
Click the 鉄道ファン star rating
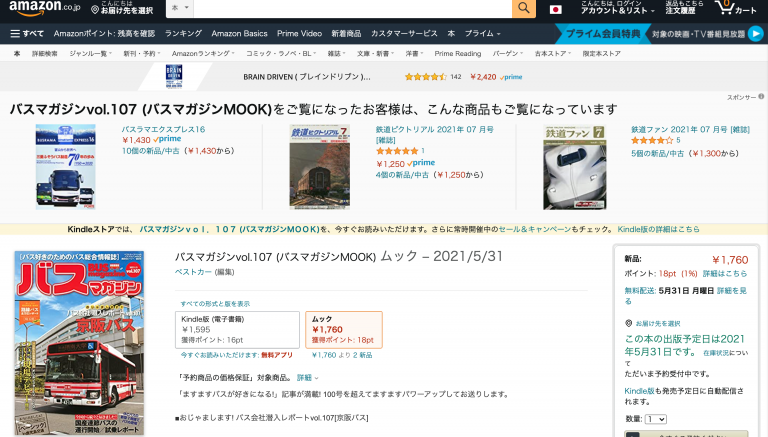tap(652, 140)
